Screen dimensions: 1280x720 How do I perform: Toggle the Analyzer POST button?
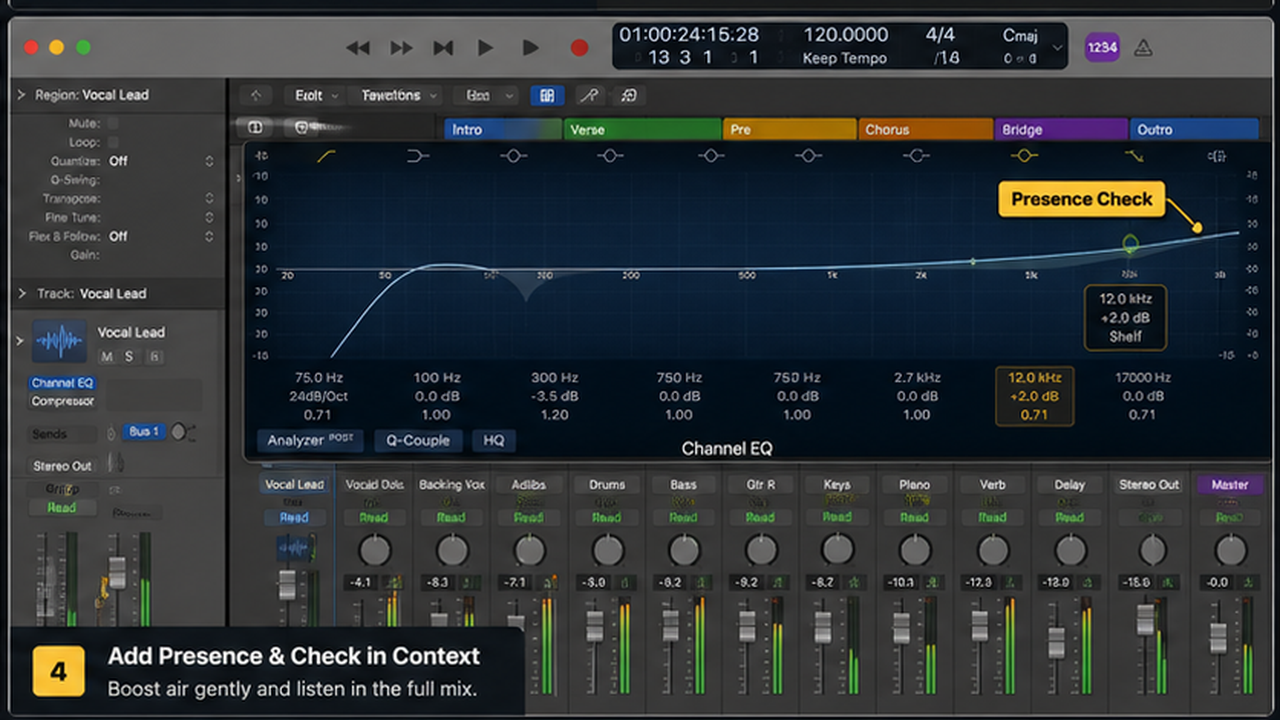click(310, 440)
